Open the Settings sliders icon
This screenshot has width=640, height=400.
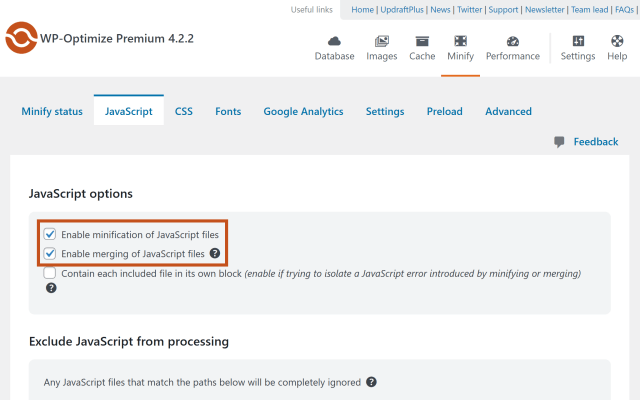(578, 41)
